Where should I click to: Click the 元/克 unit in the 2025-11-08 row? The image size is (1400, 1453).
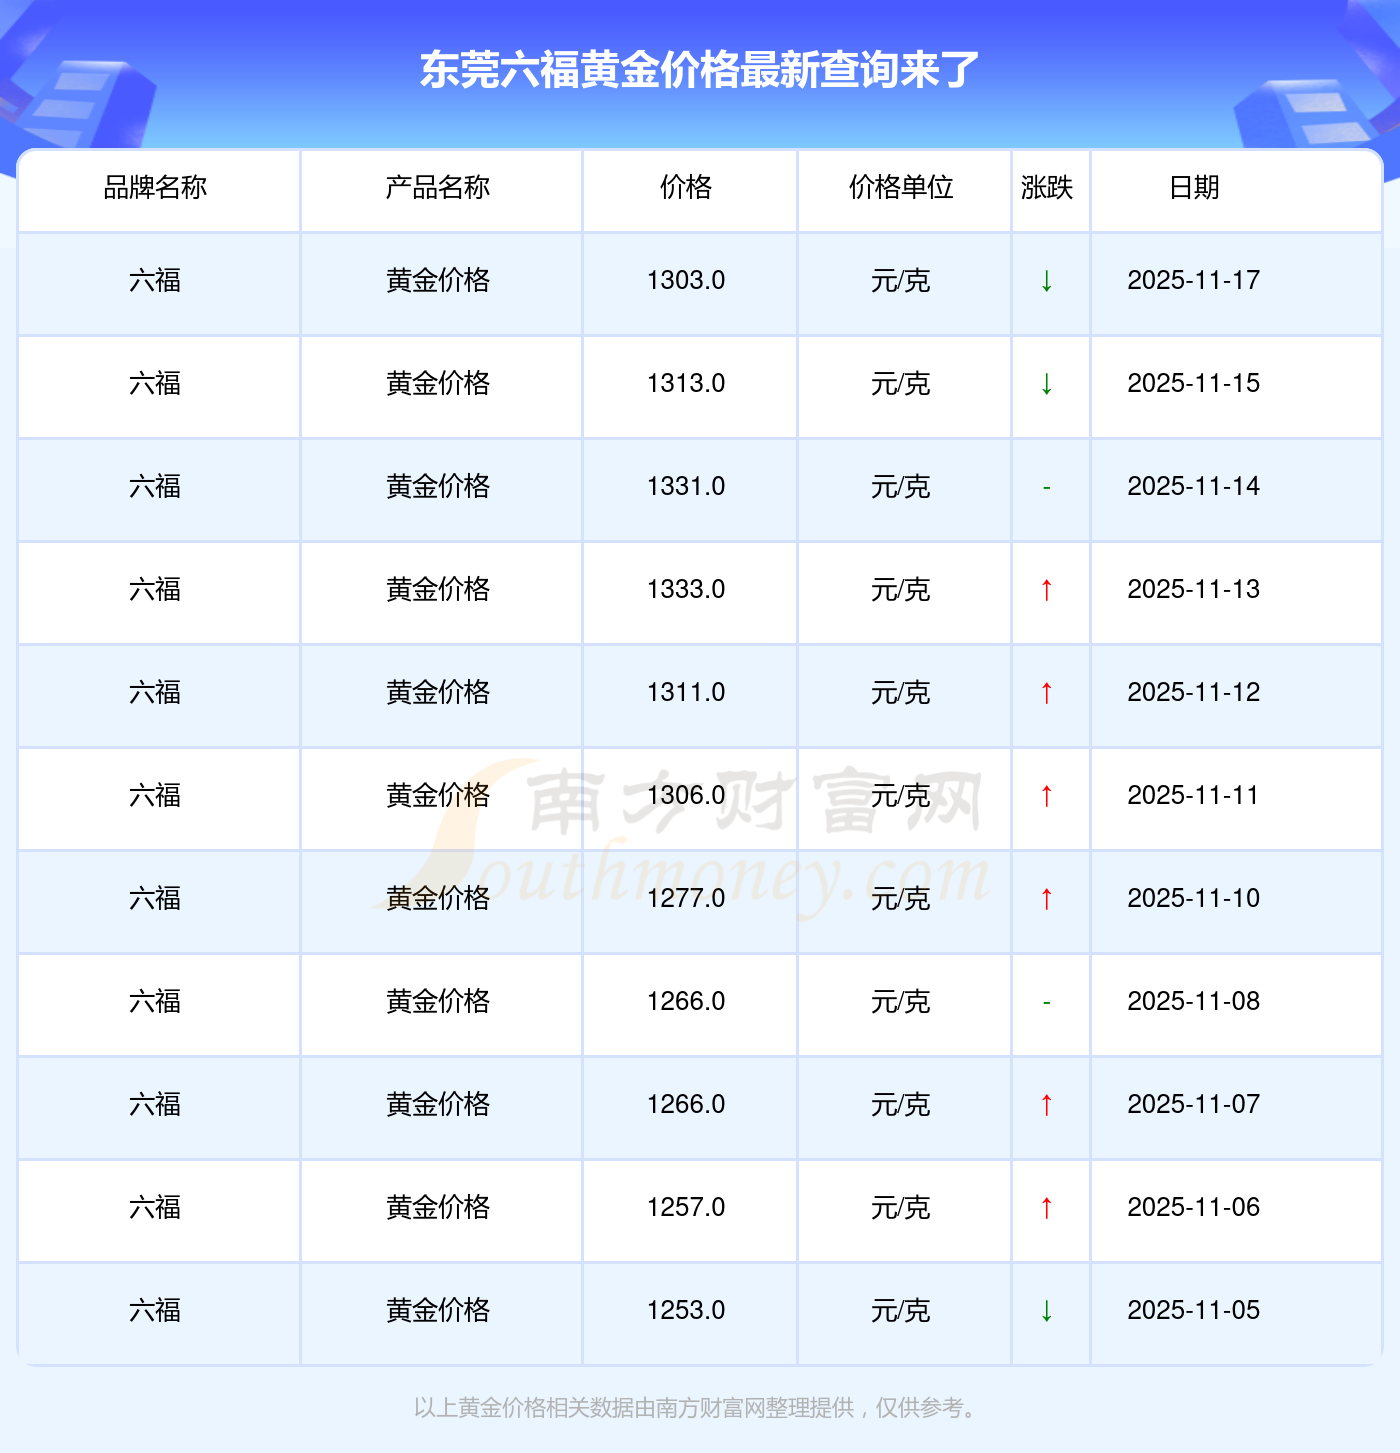click(x=901, y=1001)
